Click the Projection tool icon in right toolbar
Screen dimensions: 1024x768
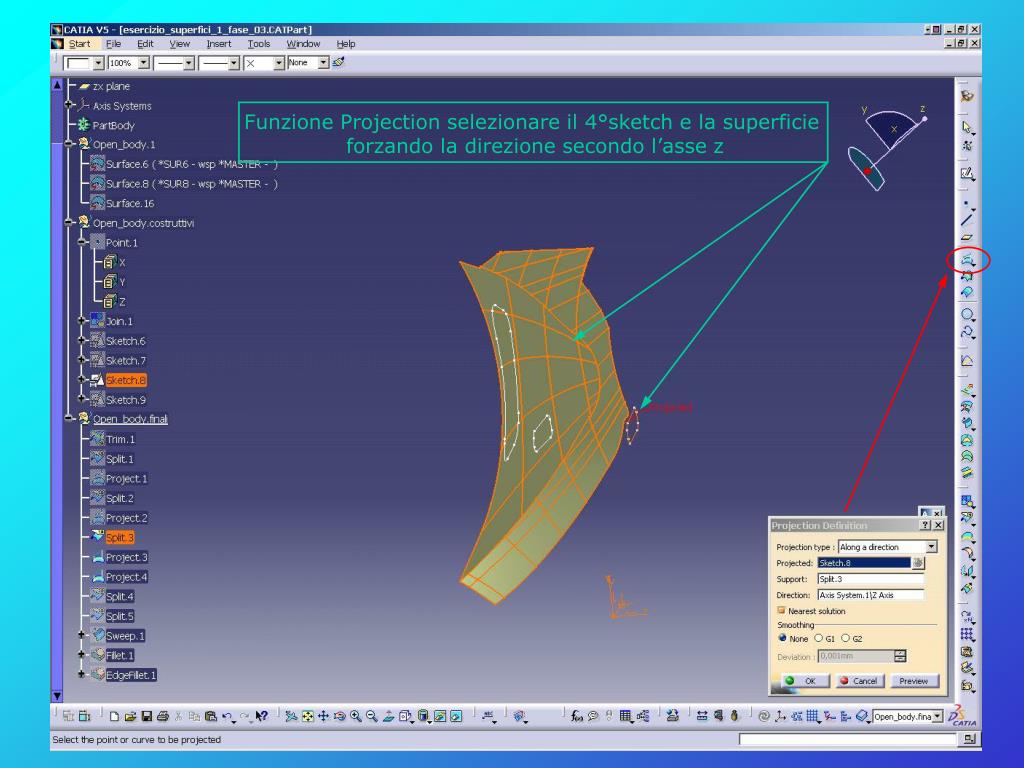967,260
